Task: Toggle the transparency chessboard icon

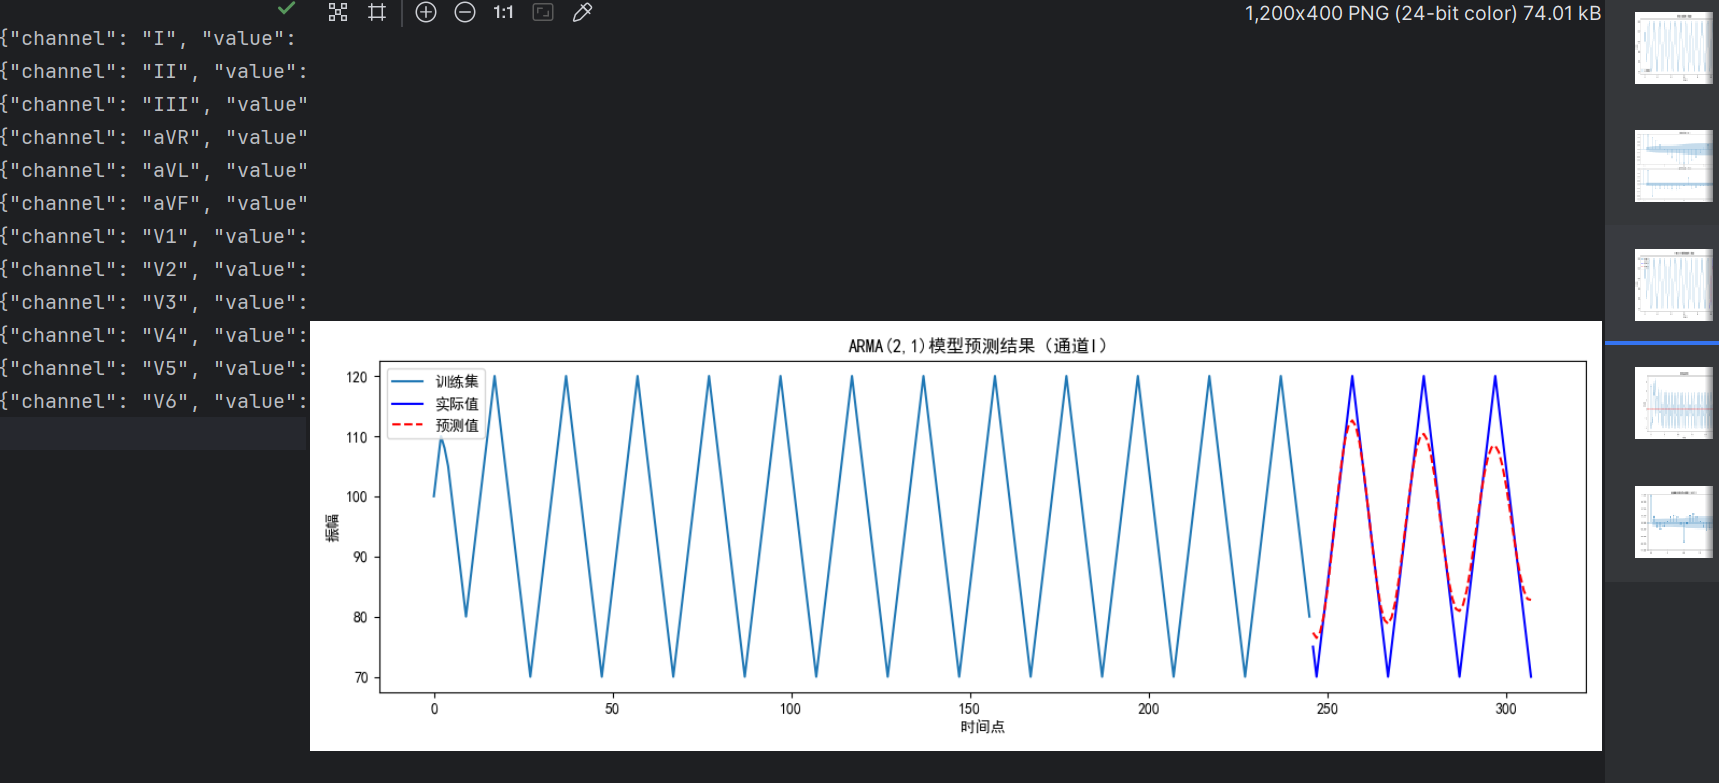Action: tap(338, 12)
